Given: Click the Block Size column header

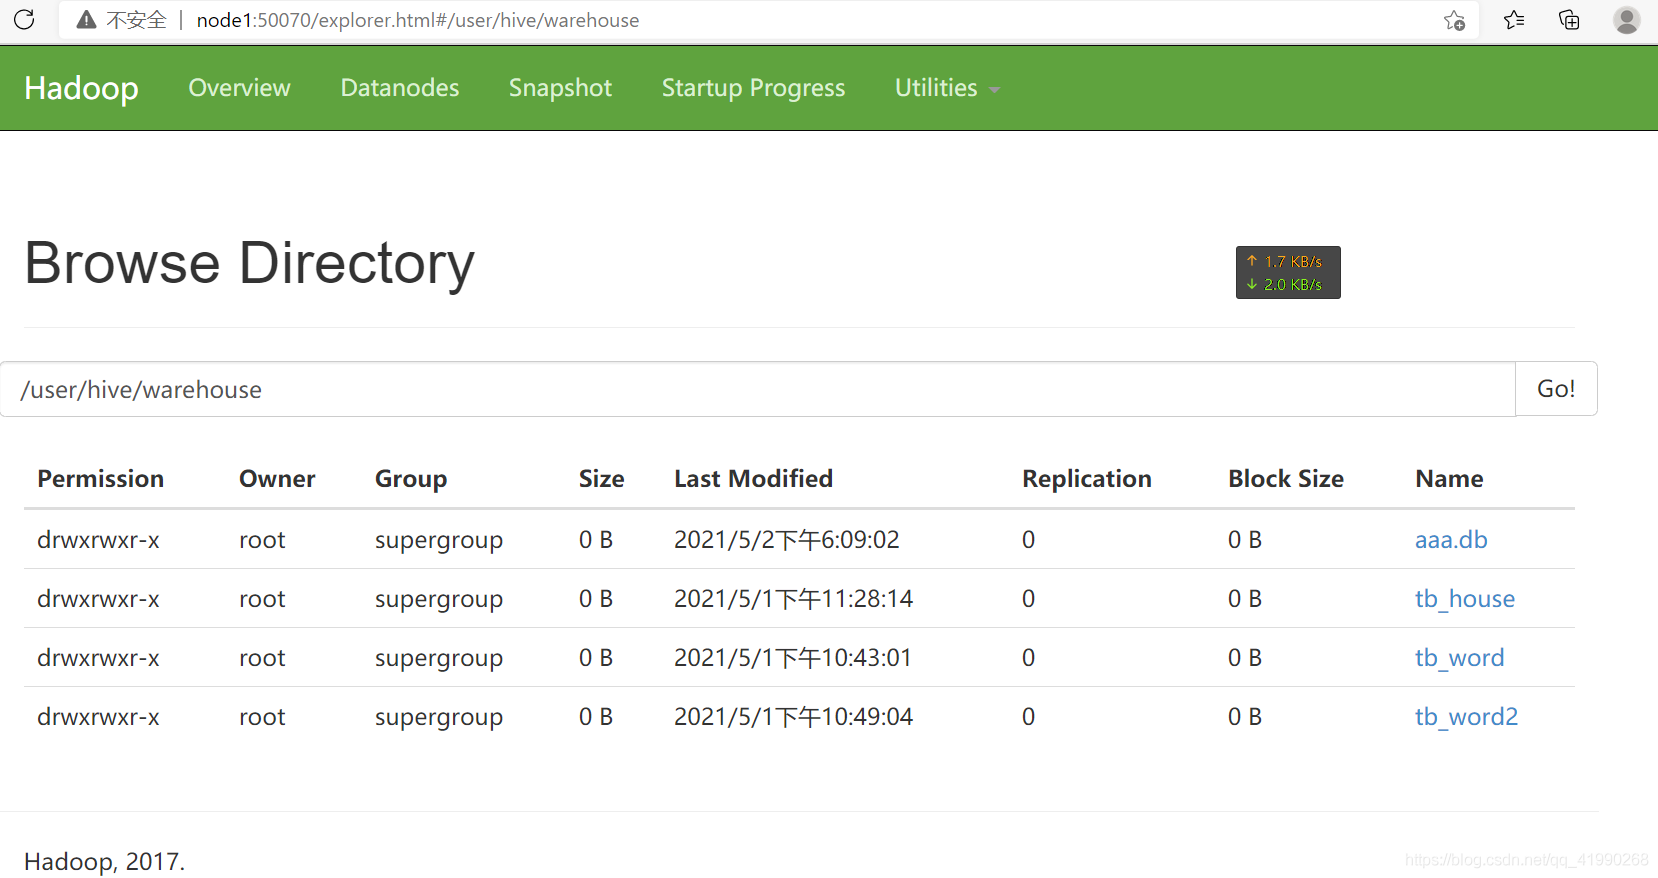Looking at the screenshot, I should 1286,479.
